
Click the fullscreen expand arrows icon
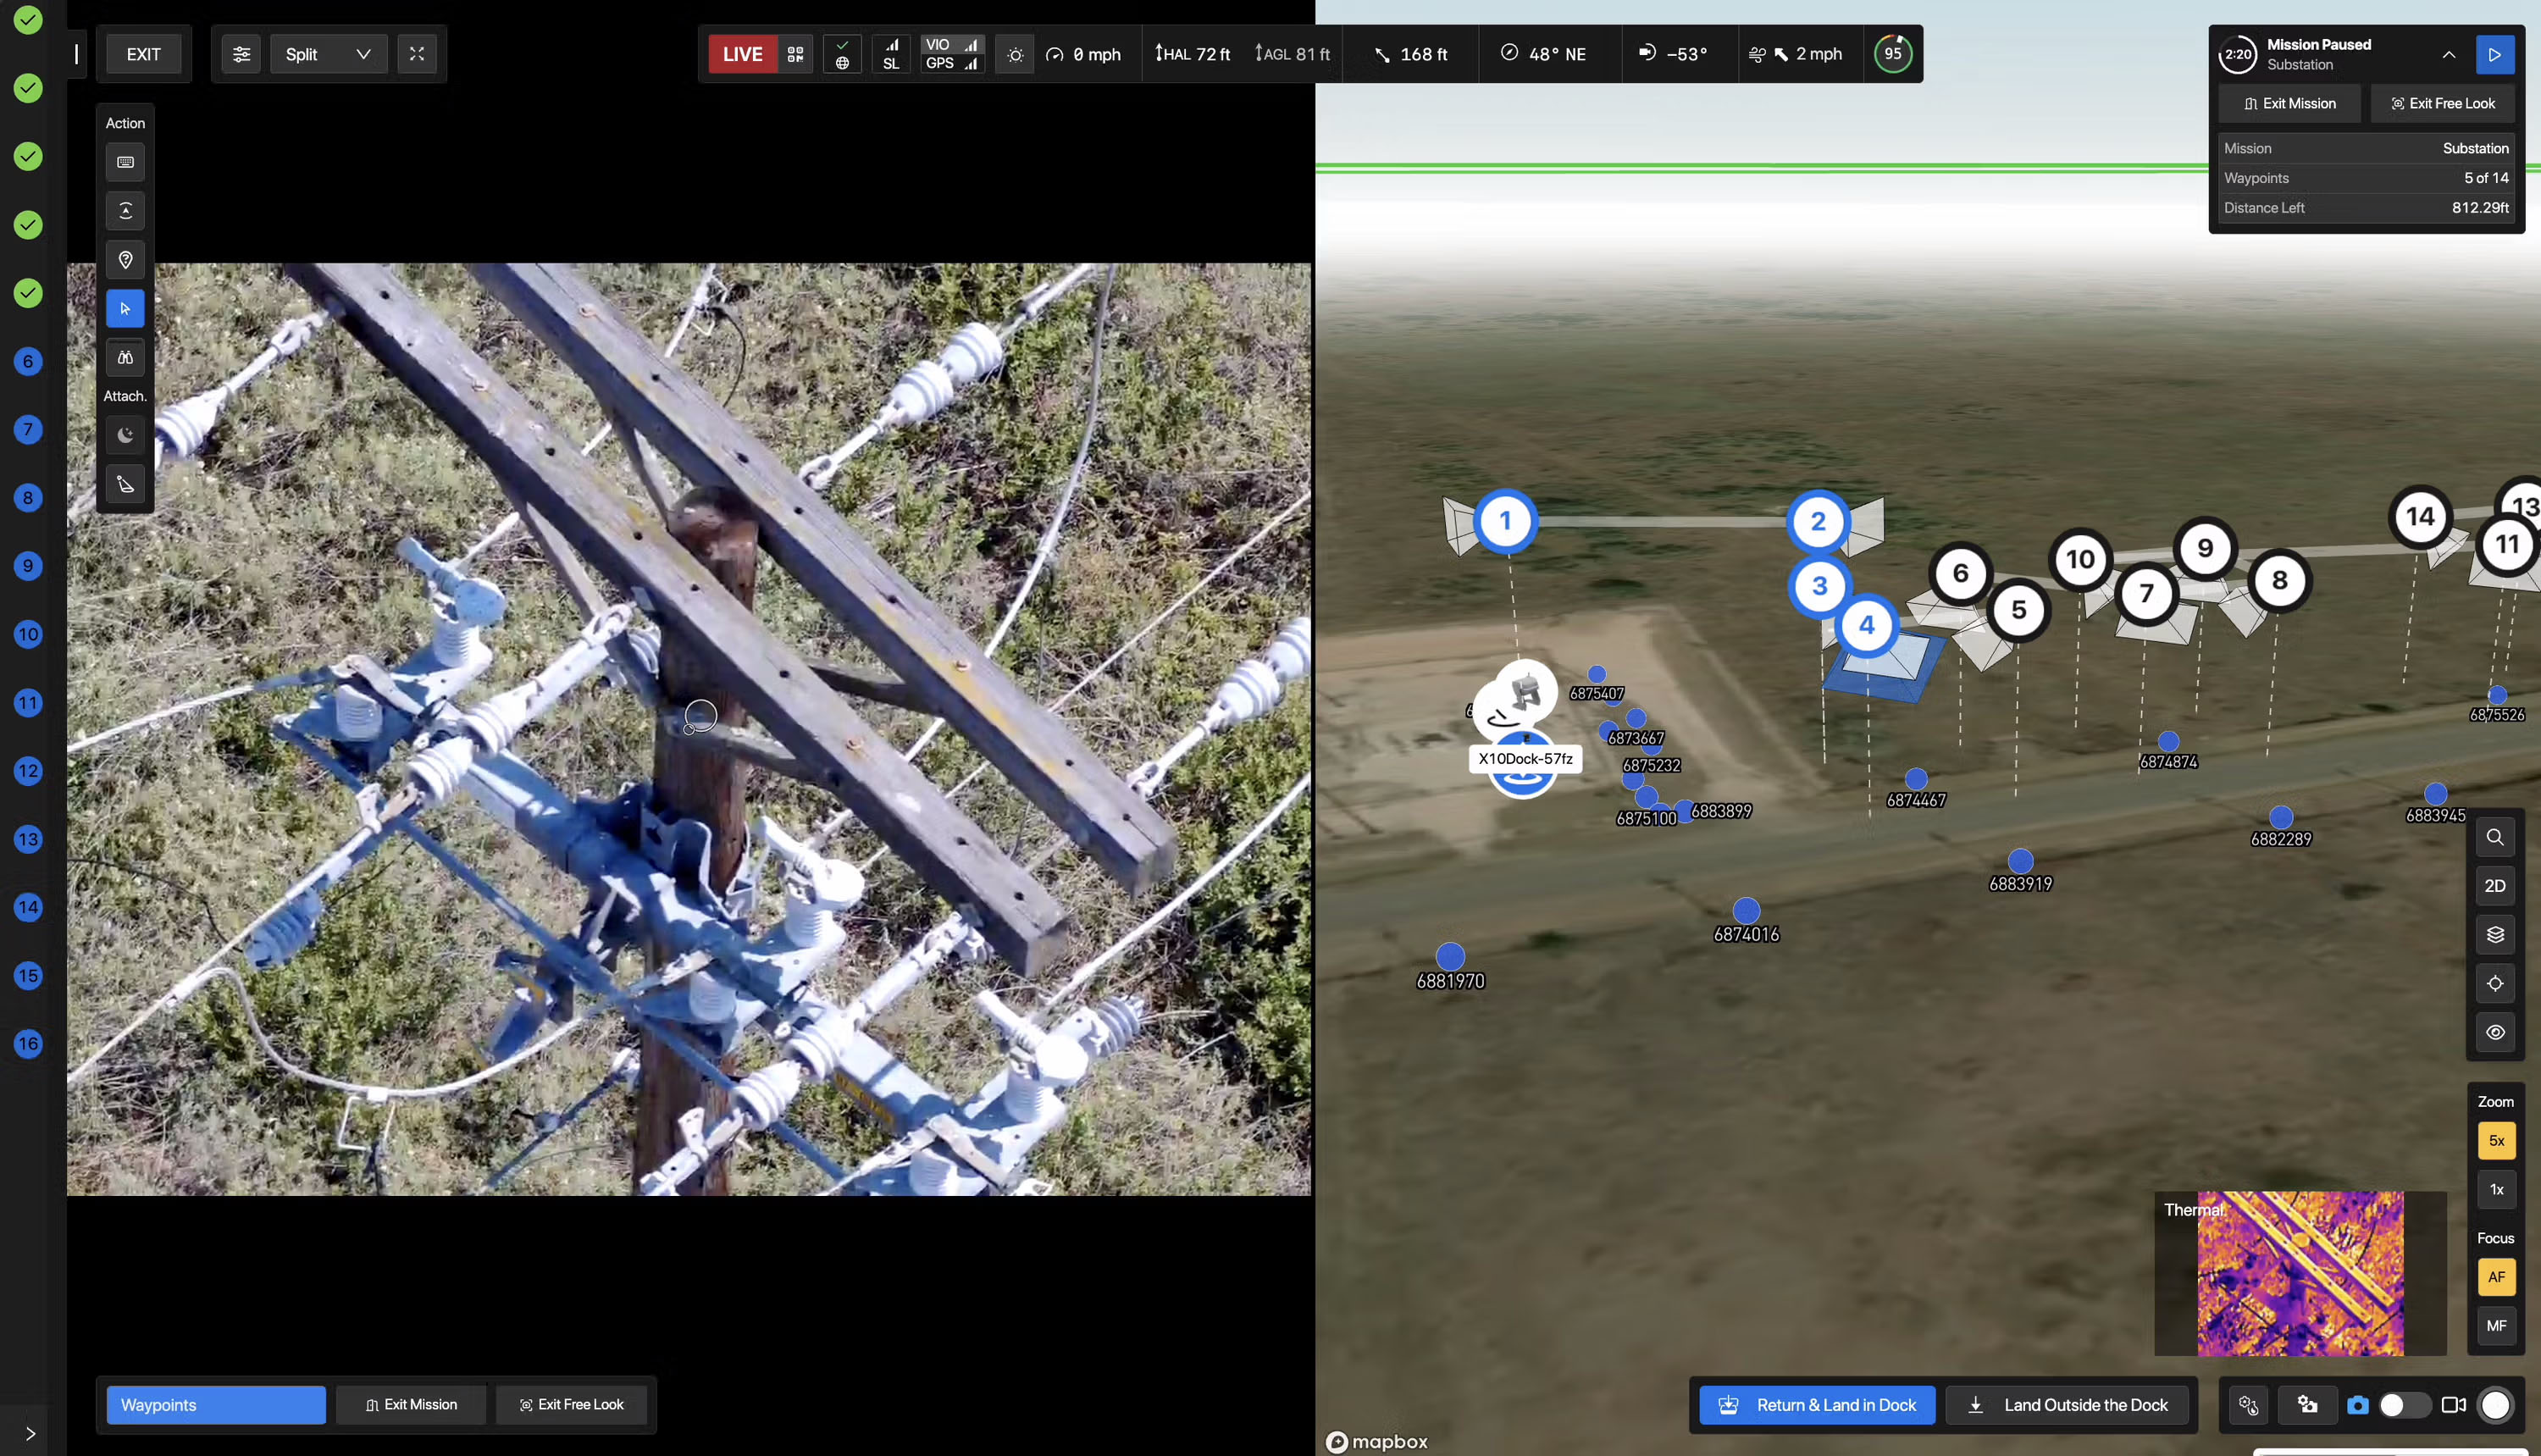point(417,54)
